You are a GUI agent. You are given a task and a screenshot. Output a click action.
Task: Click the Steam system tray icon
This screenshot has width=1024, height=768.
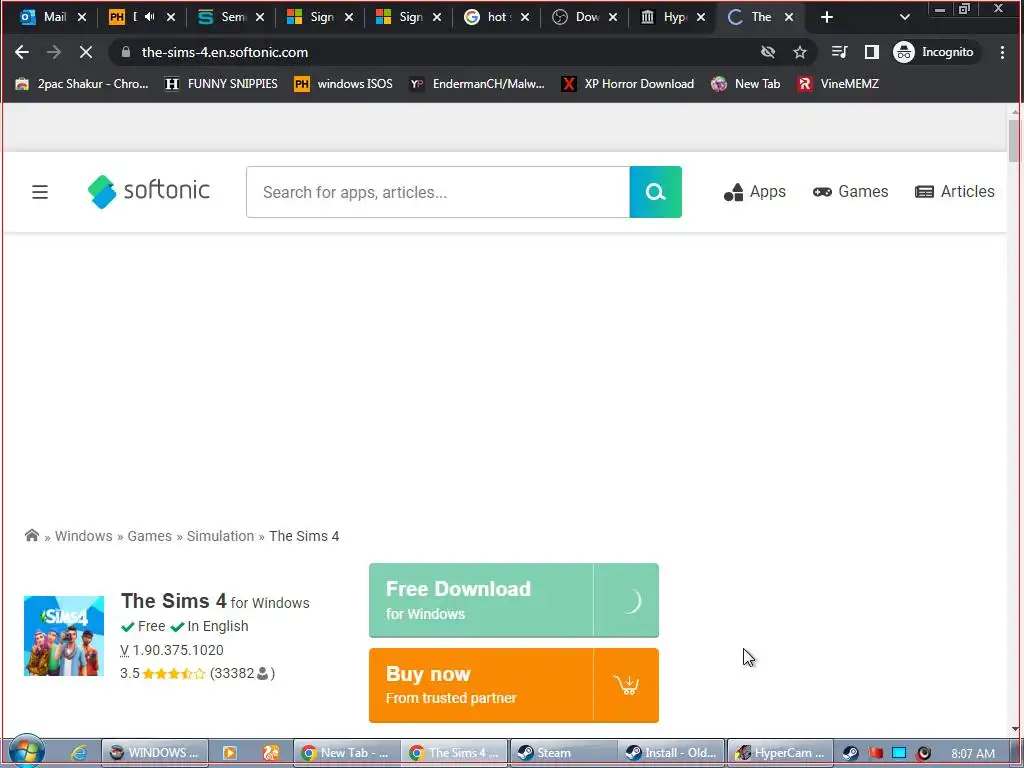click(850, 753)
